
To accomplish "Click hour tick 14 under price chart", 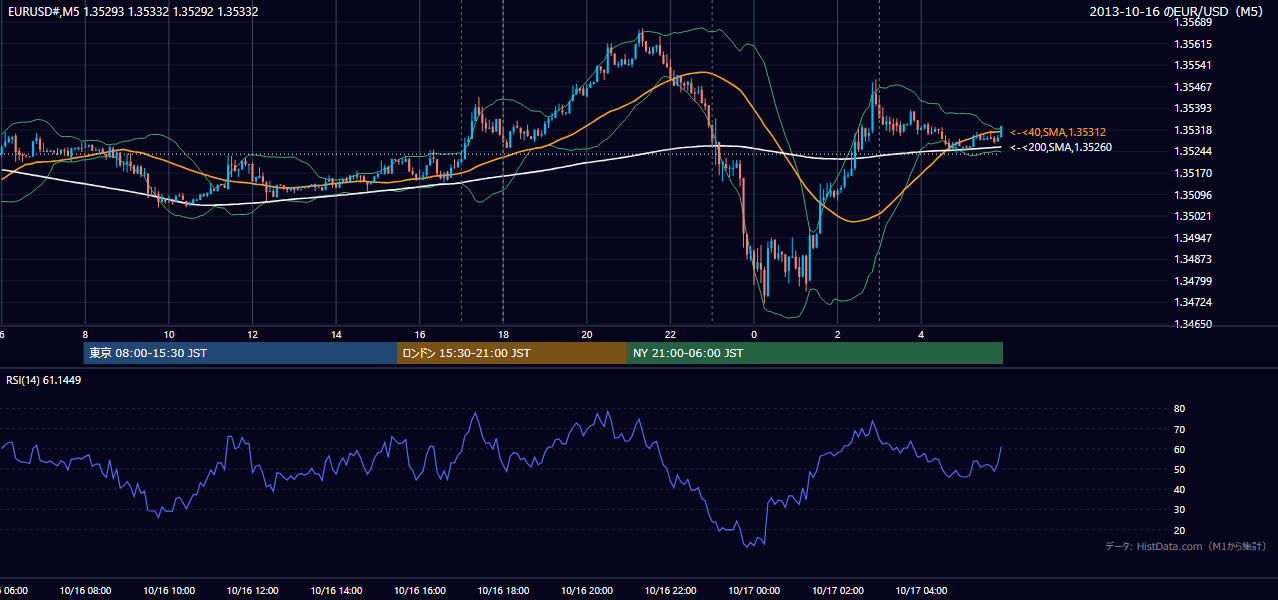I will click(x=336, y=334).
